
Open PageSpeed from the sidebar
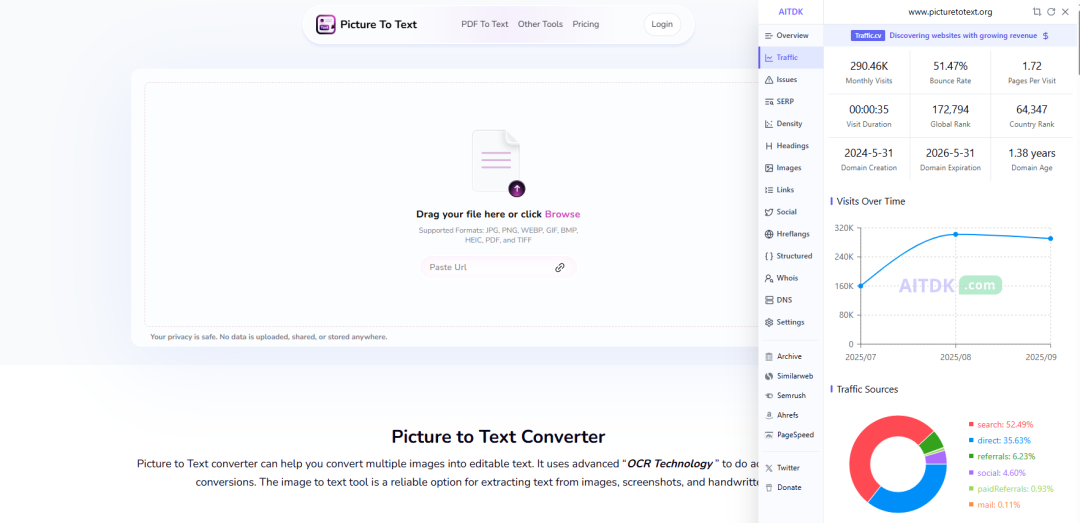(x=790, y=435)
